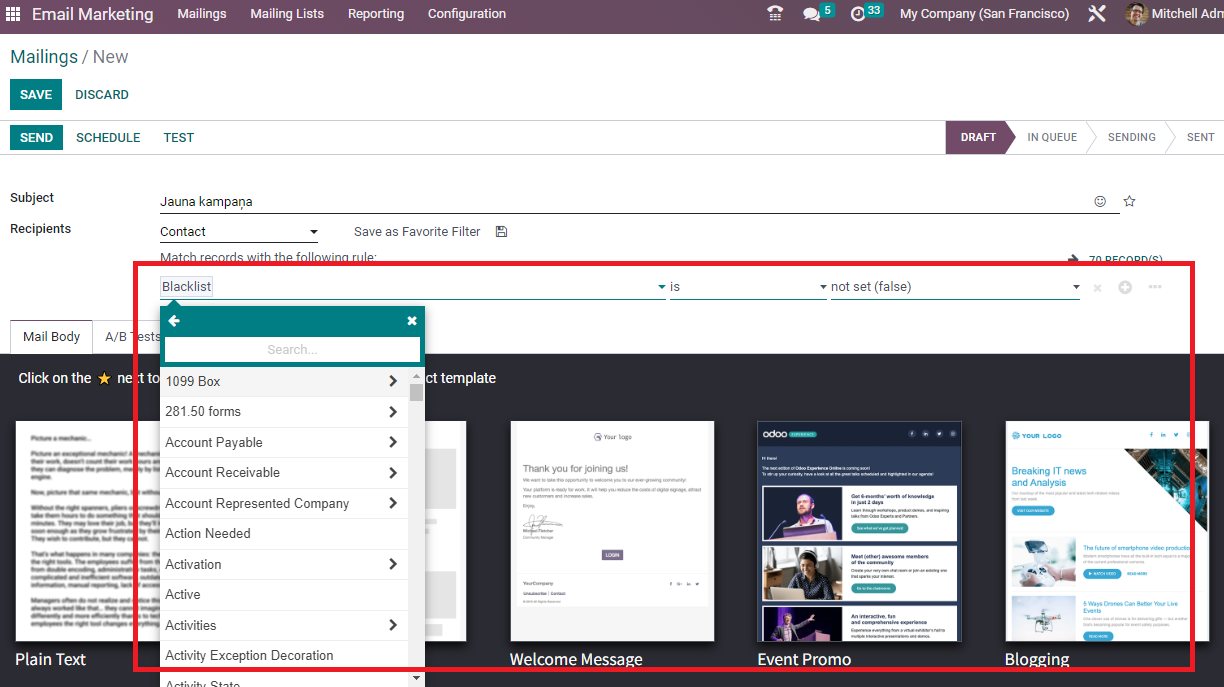Screen dimensions: 1224x687
Task: Switch to the Mail Body tab
Action: (52, 337)
